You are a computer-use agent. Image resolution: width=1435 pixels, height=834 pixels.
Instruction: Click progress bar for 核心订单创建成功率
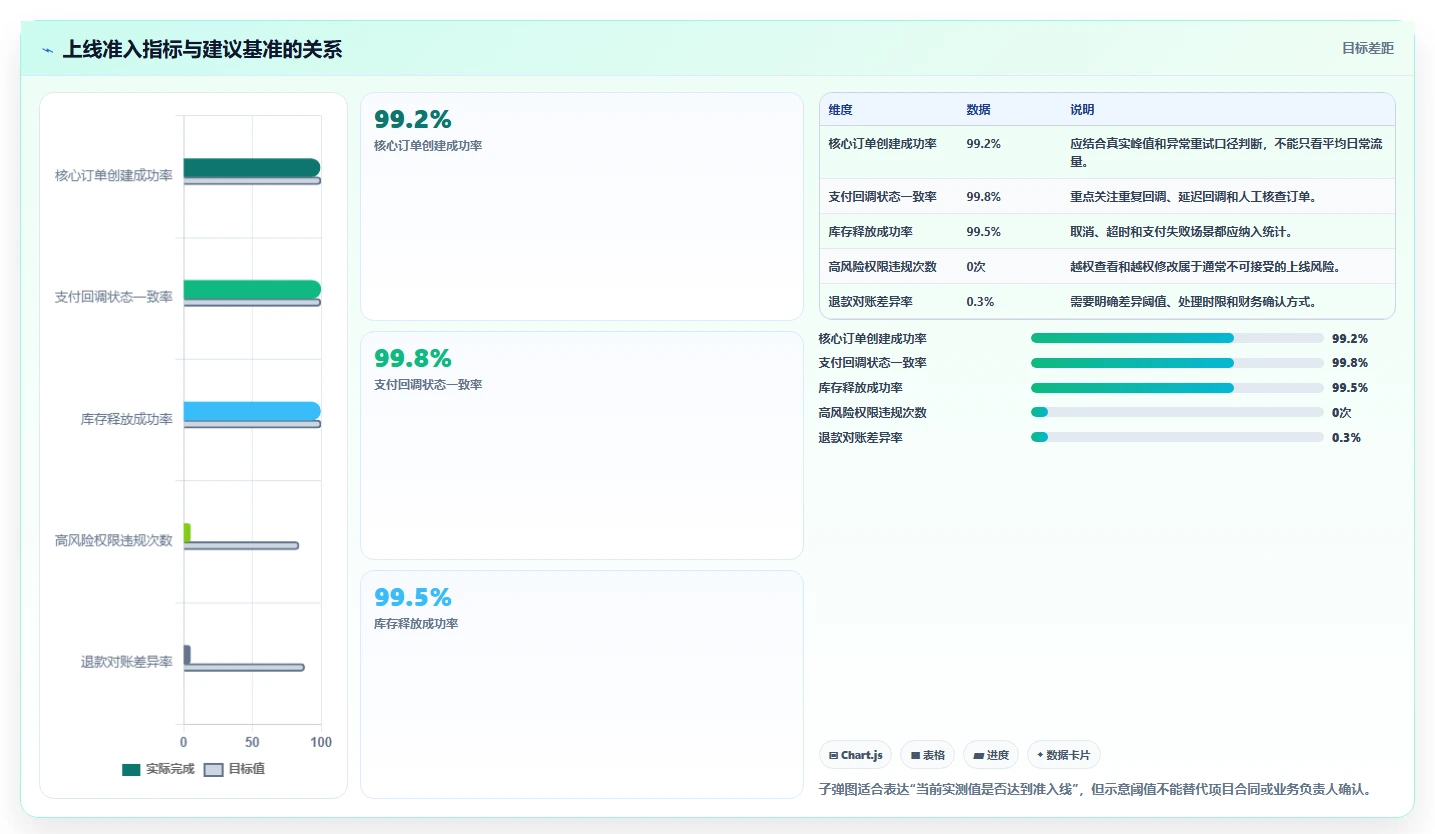coord(1177,338)
